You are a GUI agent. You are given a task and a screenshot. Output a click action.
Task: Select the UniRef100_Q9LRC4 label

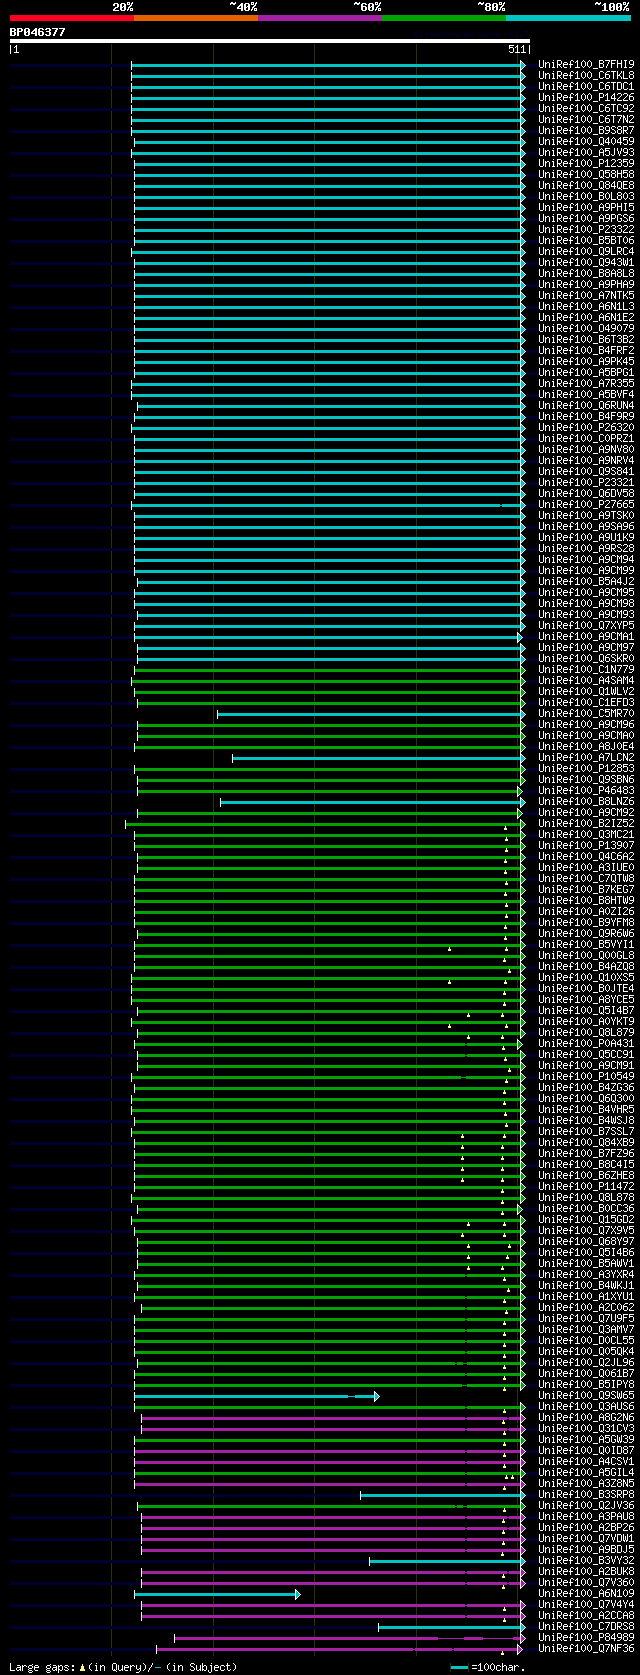(x=586, y=251)
